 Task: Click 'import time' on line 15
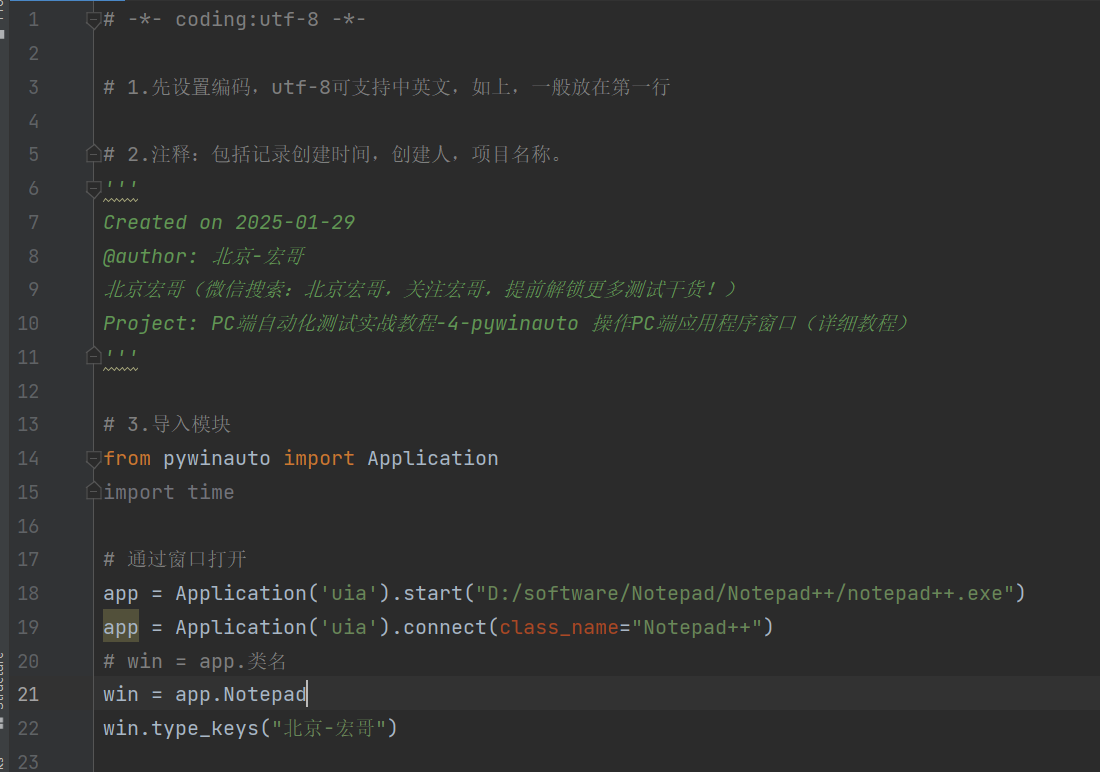(169, 492)
